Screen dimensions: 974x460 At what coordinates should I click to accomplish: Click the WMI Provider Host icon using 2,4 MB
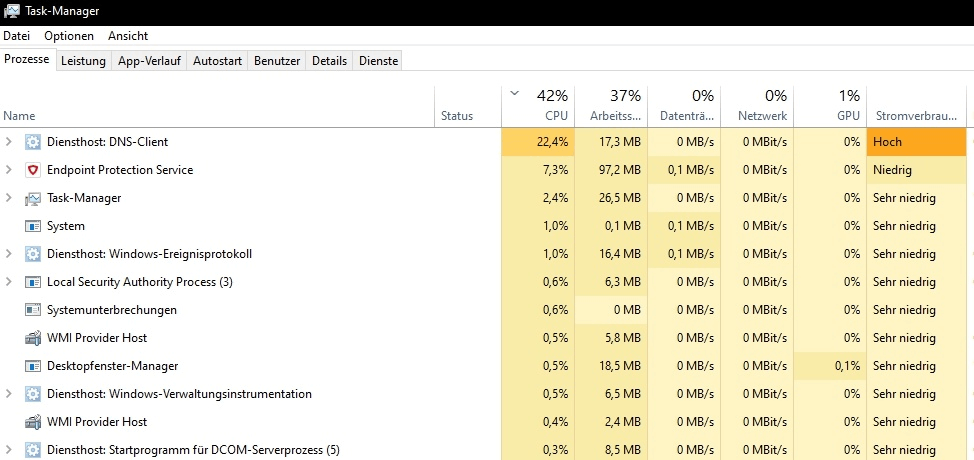[x=32, y=422]
